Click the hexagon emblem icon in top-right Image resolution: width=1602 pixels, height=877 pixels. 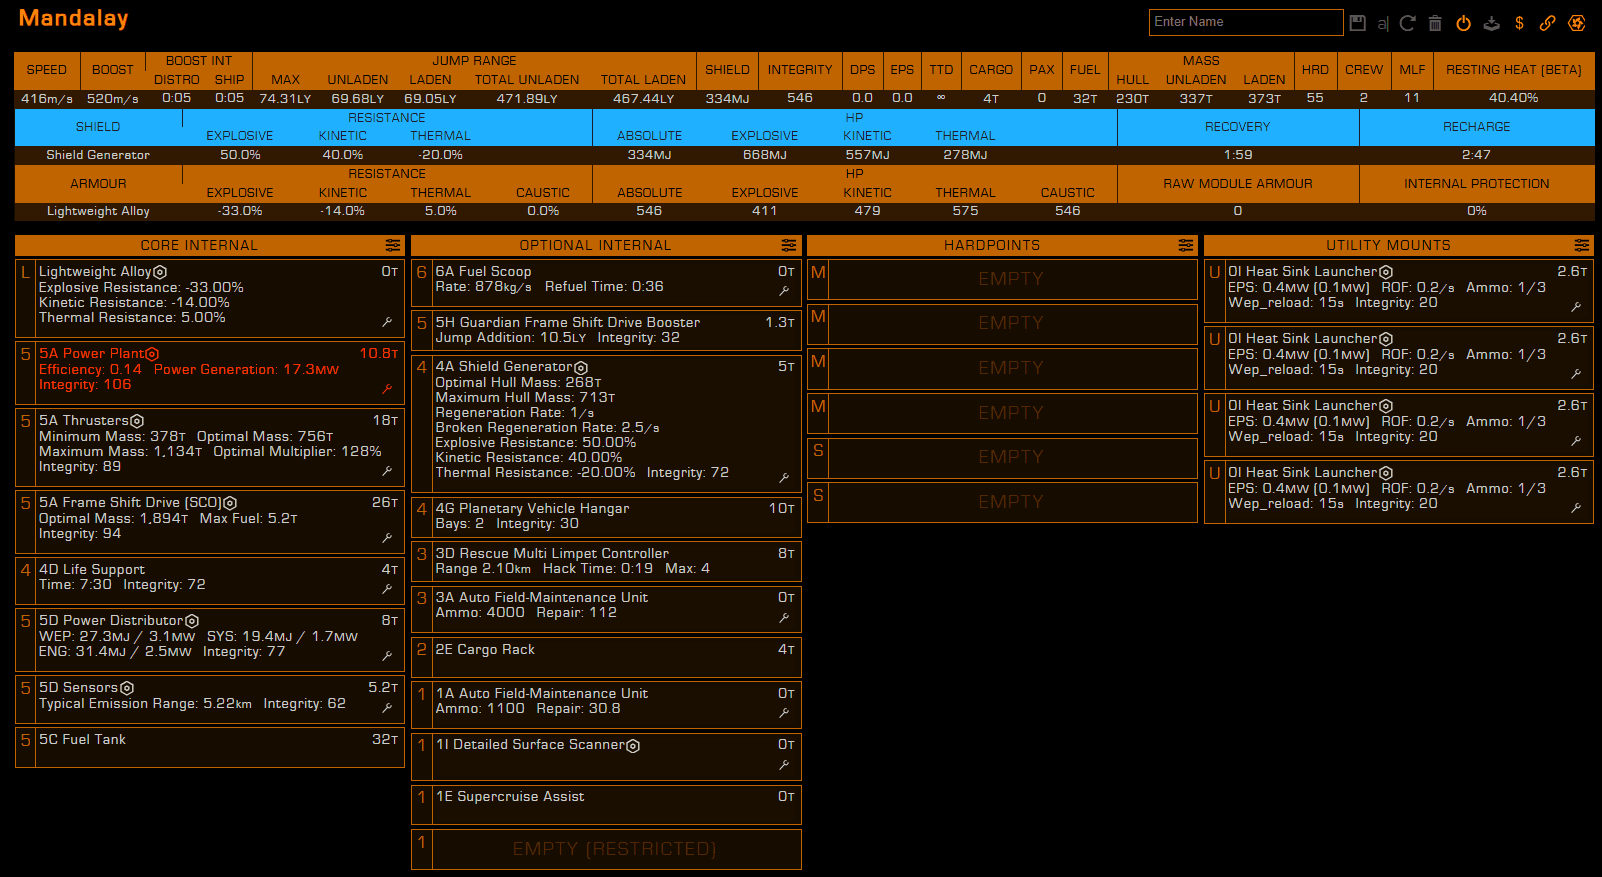[x=1577, y=23]
